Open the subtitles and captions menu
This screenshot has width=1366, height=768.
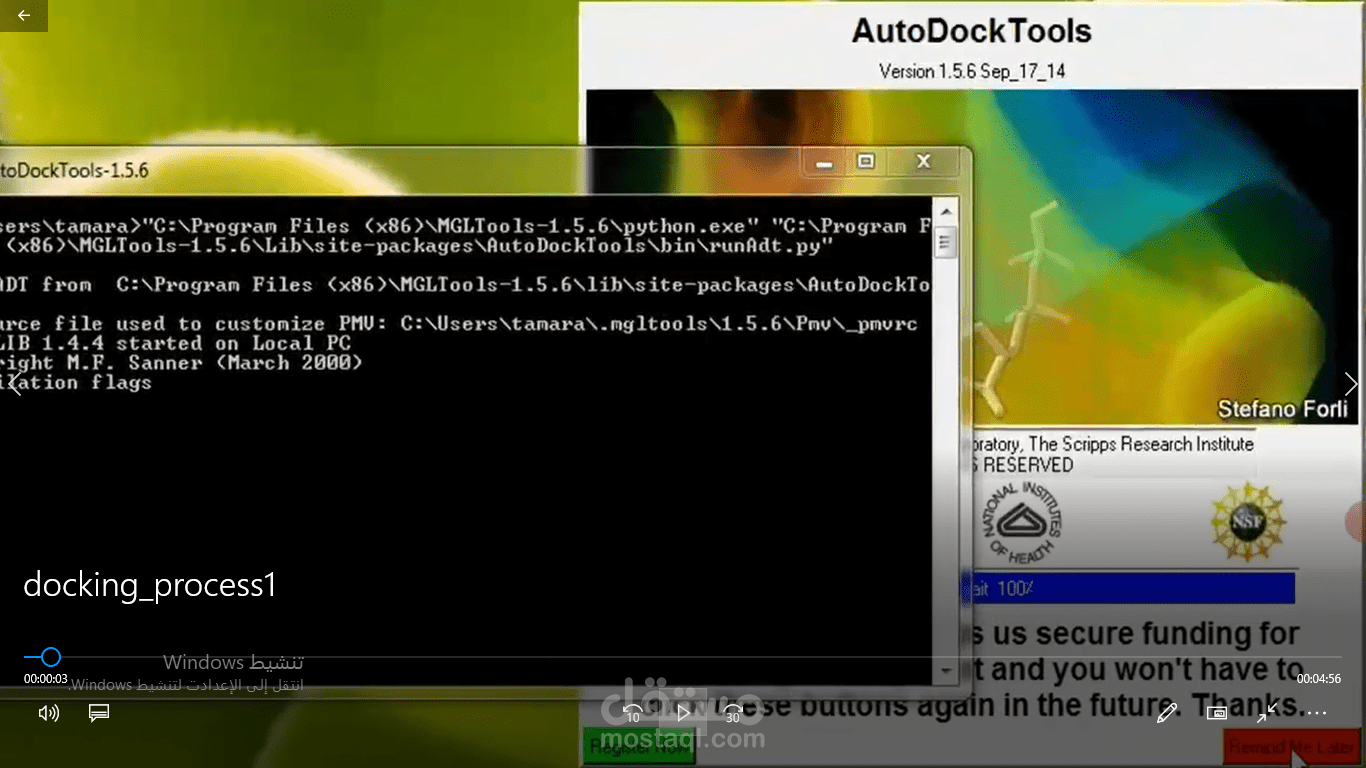pyautogui.click(x=98, y=713)
